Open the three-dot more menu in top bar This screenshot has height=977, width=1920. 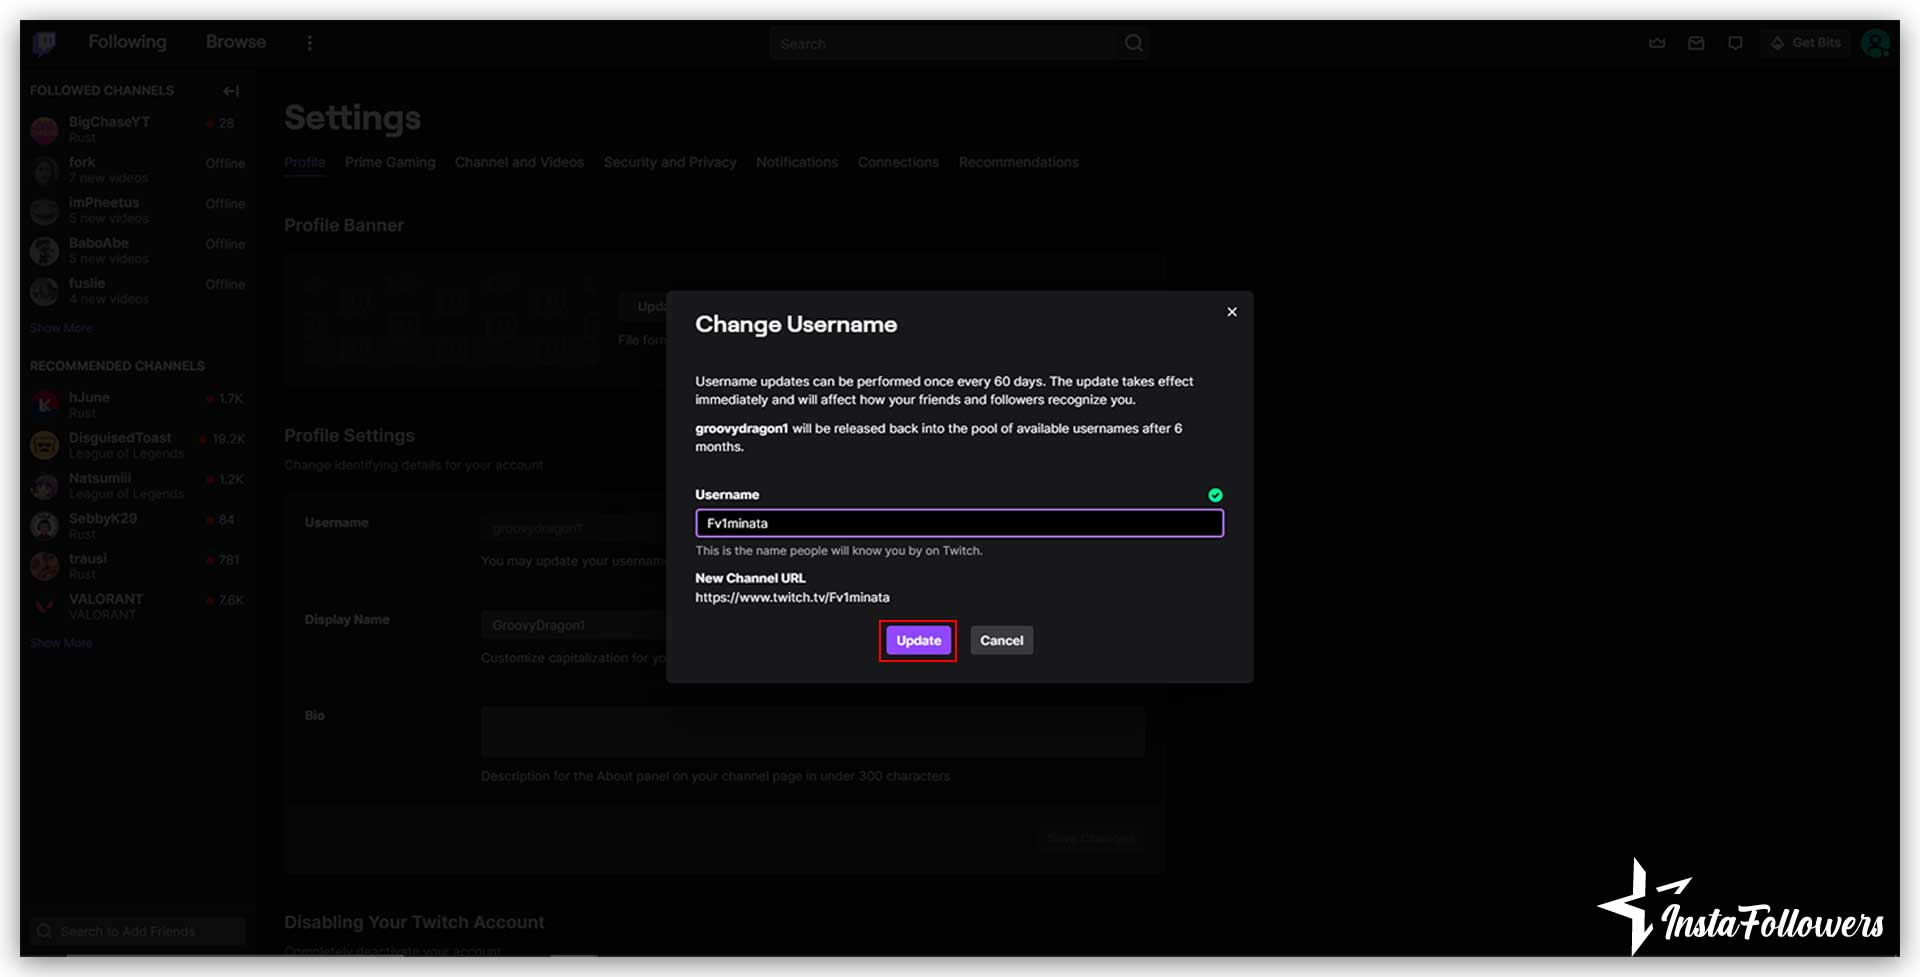(x=309, y=43)
